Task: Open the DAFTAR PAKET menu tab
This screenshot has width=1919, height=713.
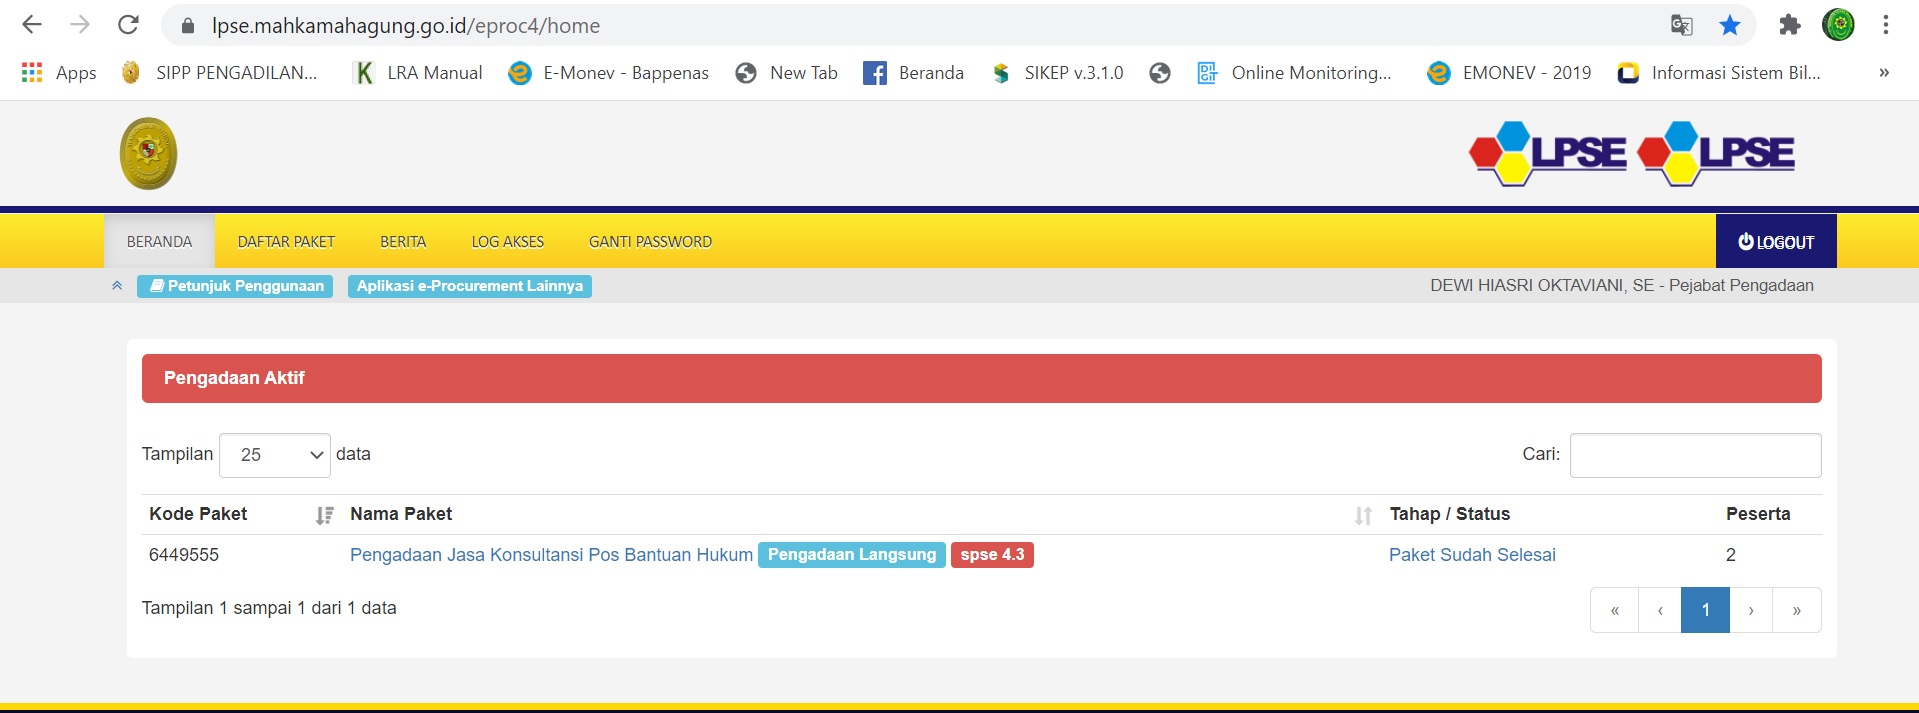Action: click(x=286, y=242)
